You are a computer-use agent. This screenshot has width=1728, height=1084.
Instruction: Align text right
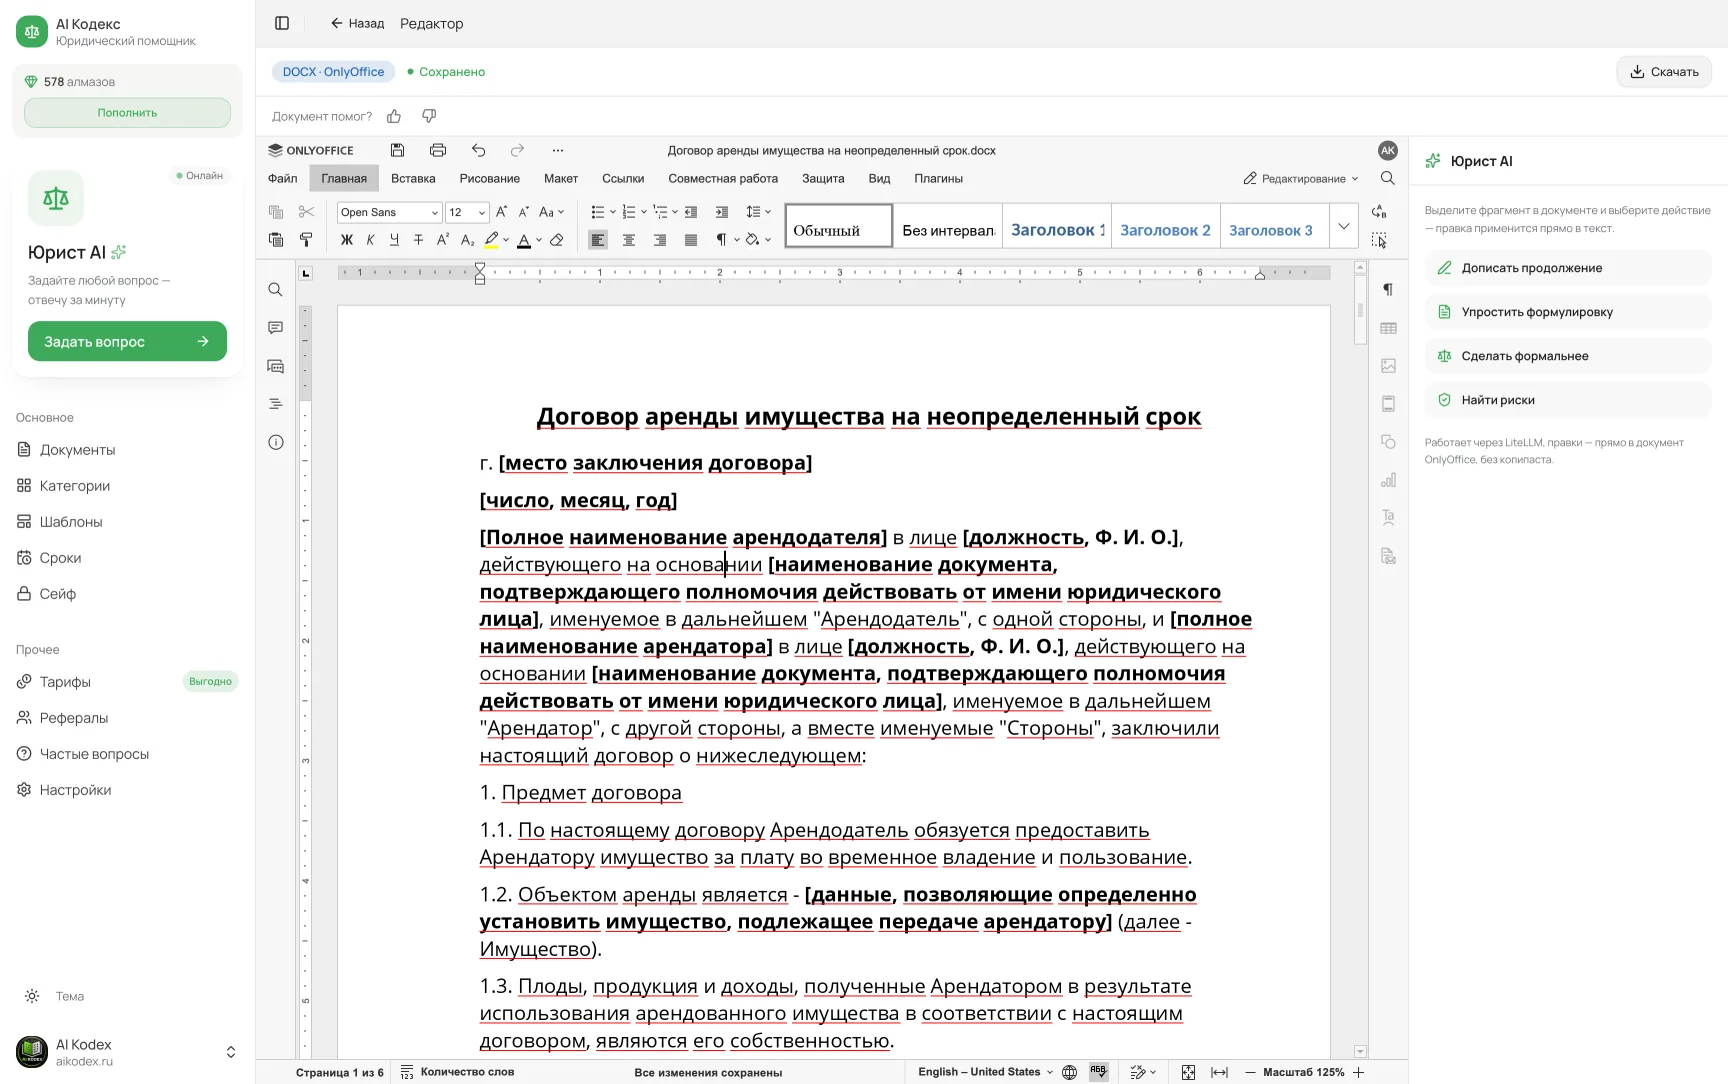point(660,240)
